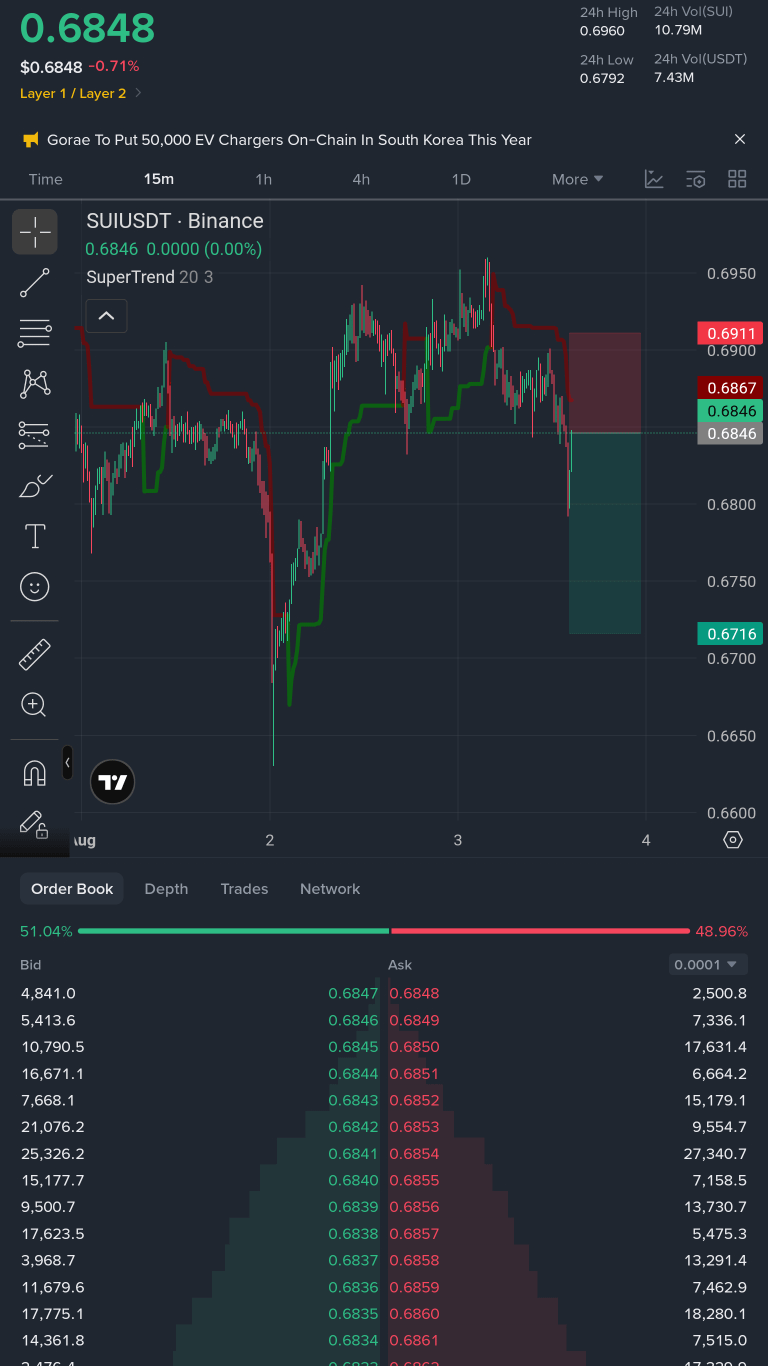
Task: Open the Fibonacci/horizontal lines tool
Action: [x=35, y=333]
